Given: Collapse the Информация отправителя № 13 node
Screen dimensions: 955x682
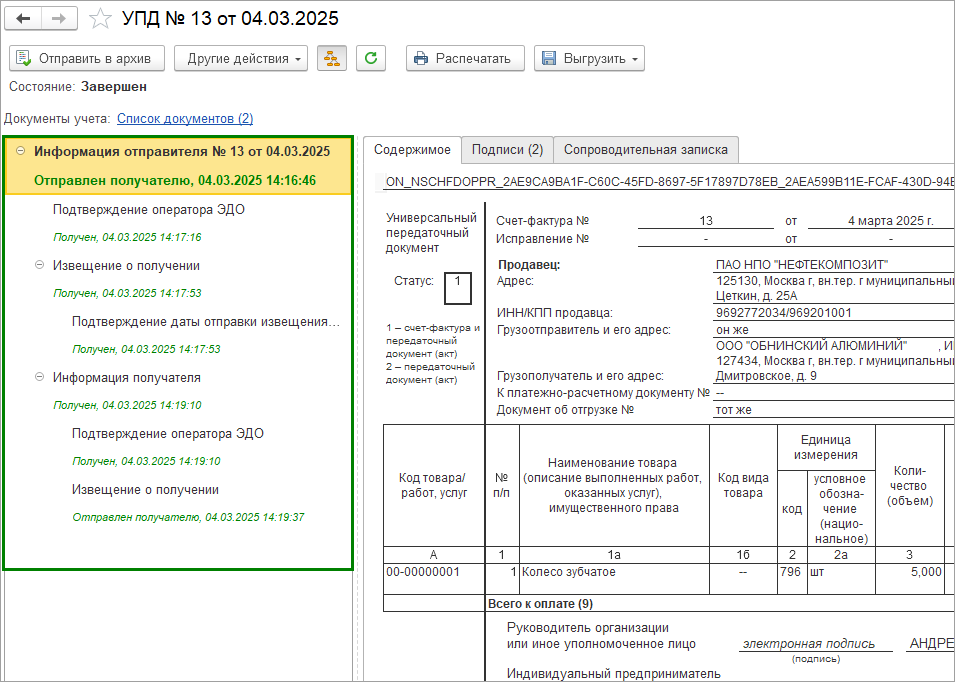Looking at the screenshot, I should [21, 152].
